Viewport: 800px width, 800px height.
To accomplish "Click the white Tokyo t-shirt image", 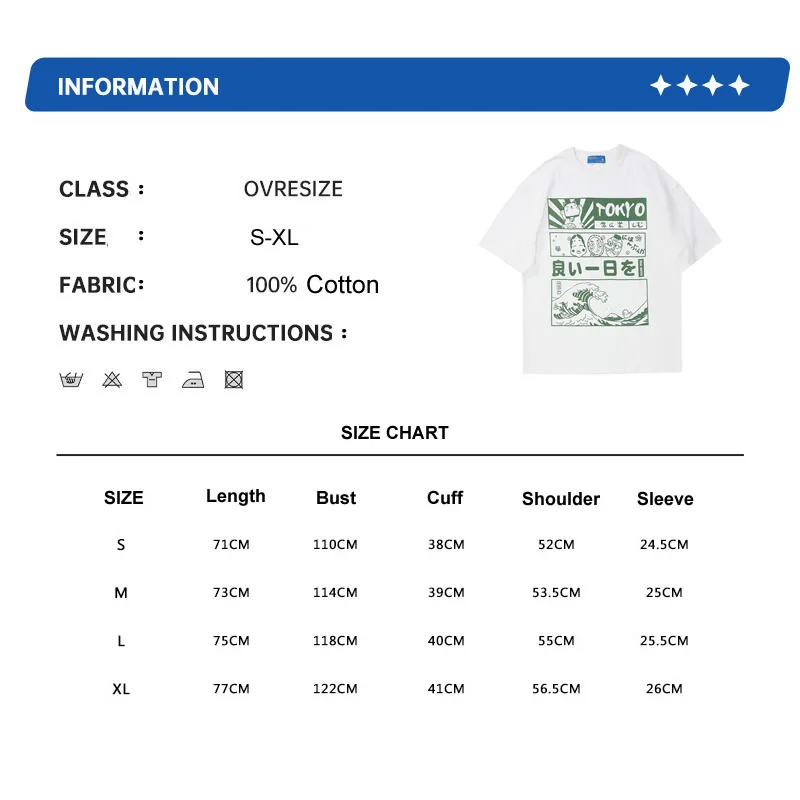I will [600, 259].
